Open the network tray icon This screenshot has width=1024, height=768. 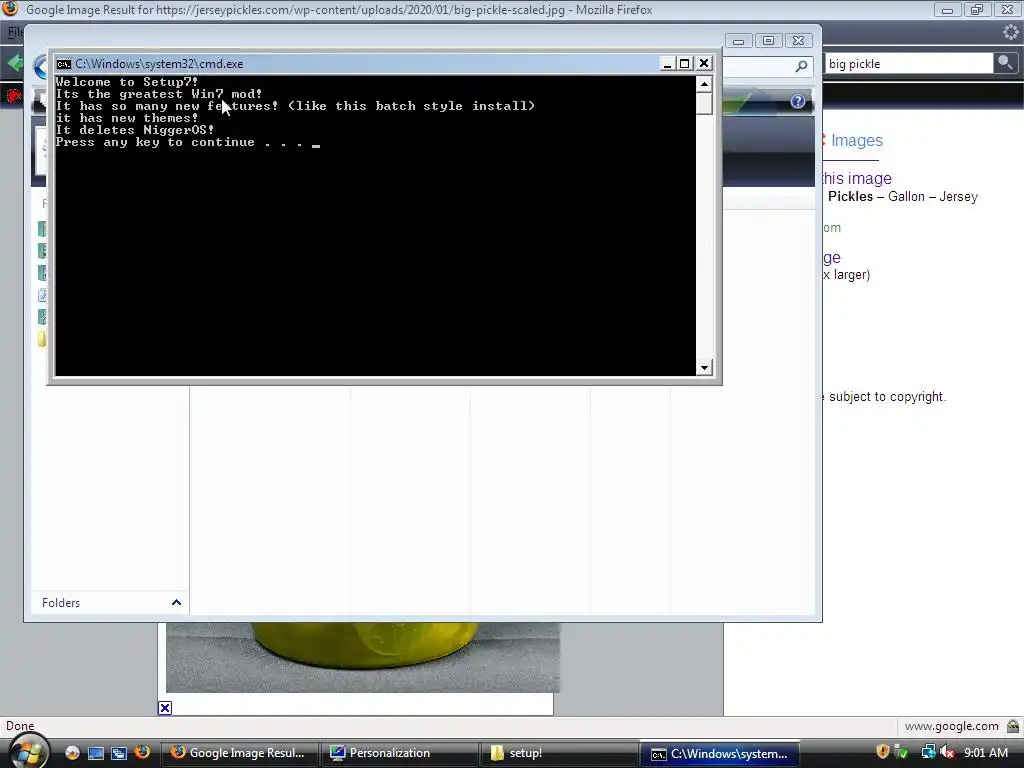tap(928, 752)
